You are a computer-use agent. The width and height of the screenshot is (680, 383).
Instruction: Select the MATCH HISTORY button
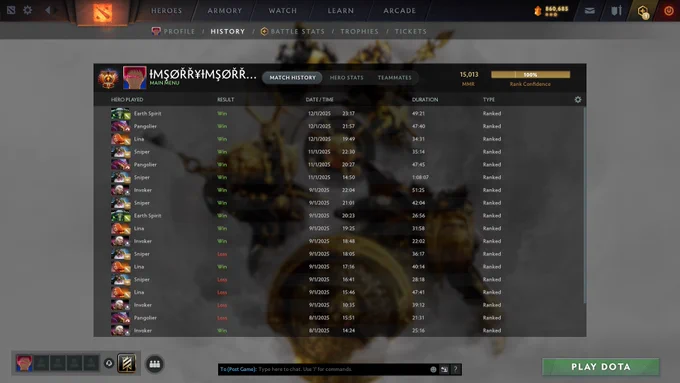pyautogui.click(x=293, y=78)
